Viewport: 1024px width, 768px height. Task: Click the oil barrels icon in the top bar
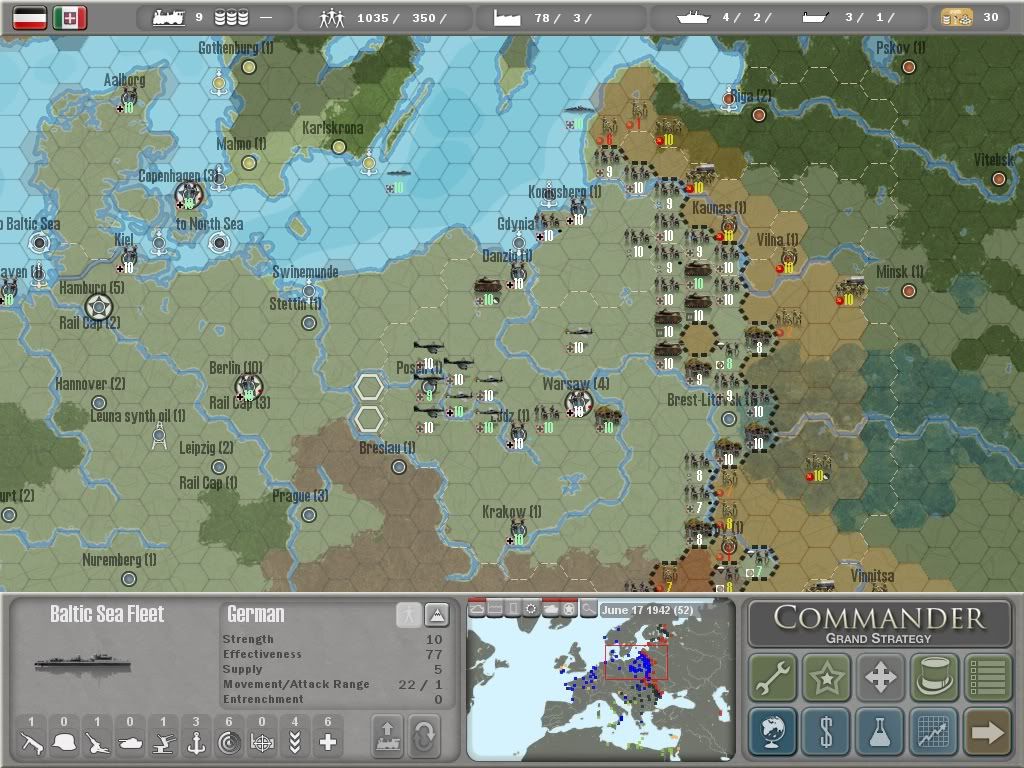tap(231, 18)
